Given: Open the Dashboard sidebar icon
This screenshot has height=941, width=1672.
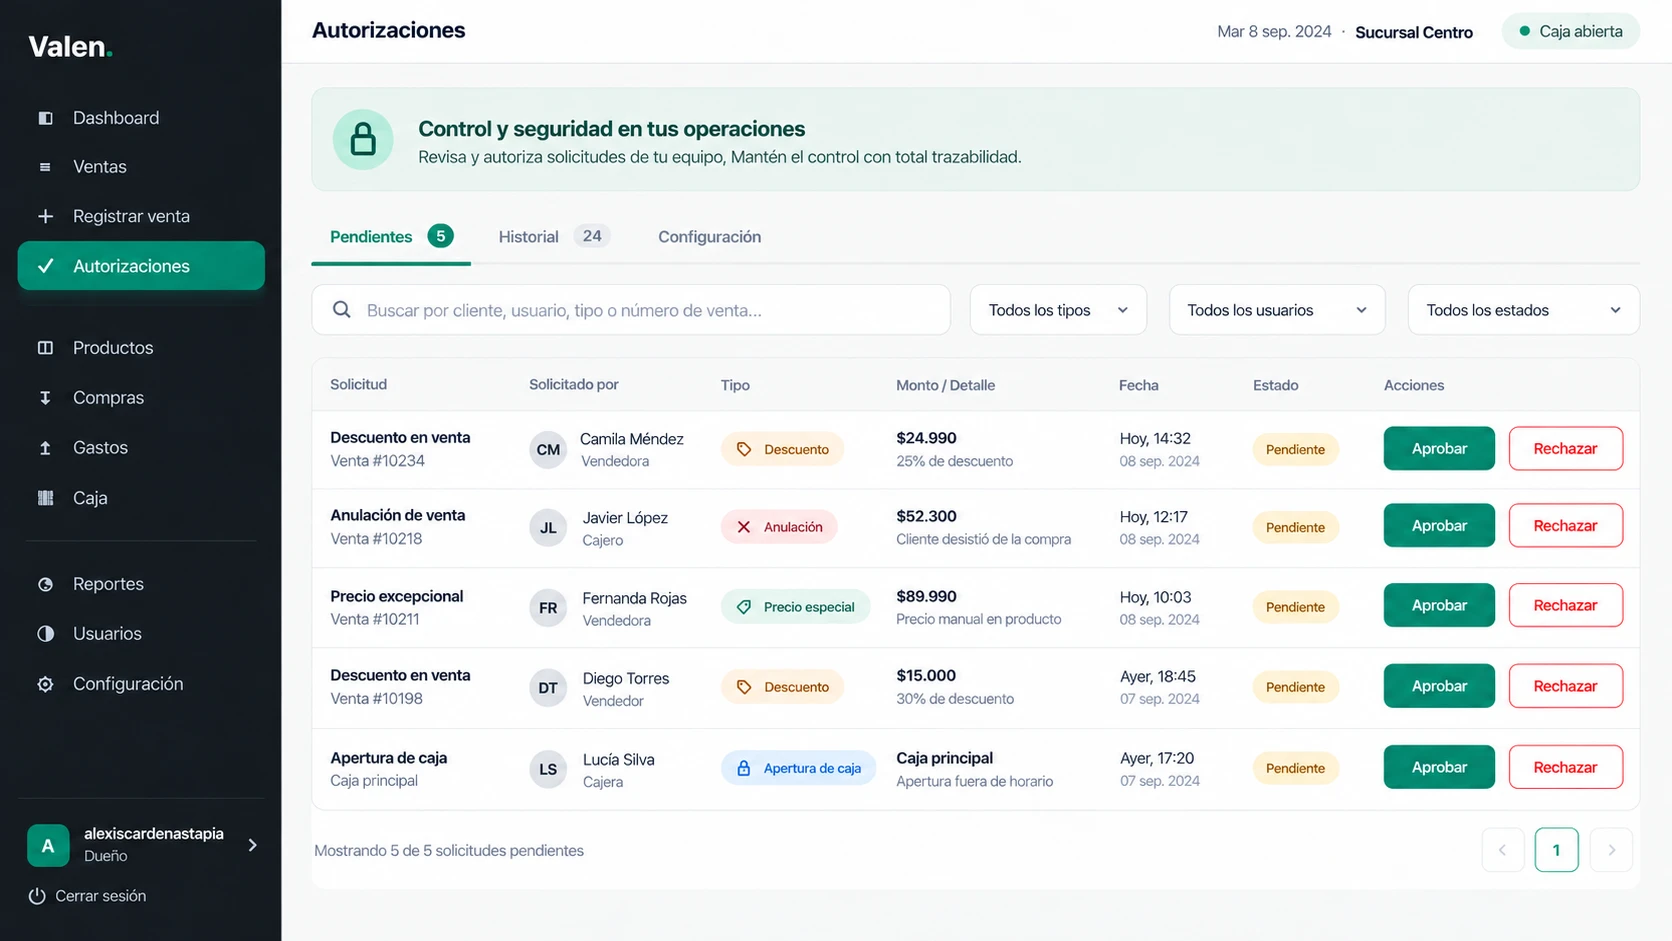Looking at the screenshot, I should pyautogui.click(x=45, y=118).
